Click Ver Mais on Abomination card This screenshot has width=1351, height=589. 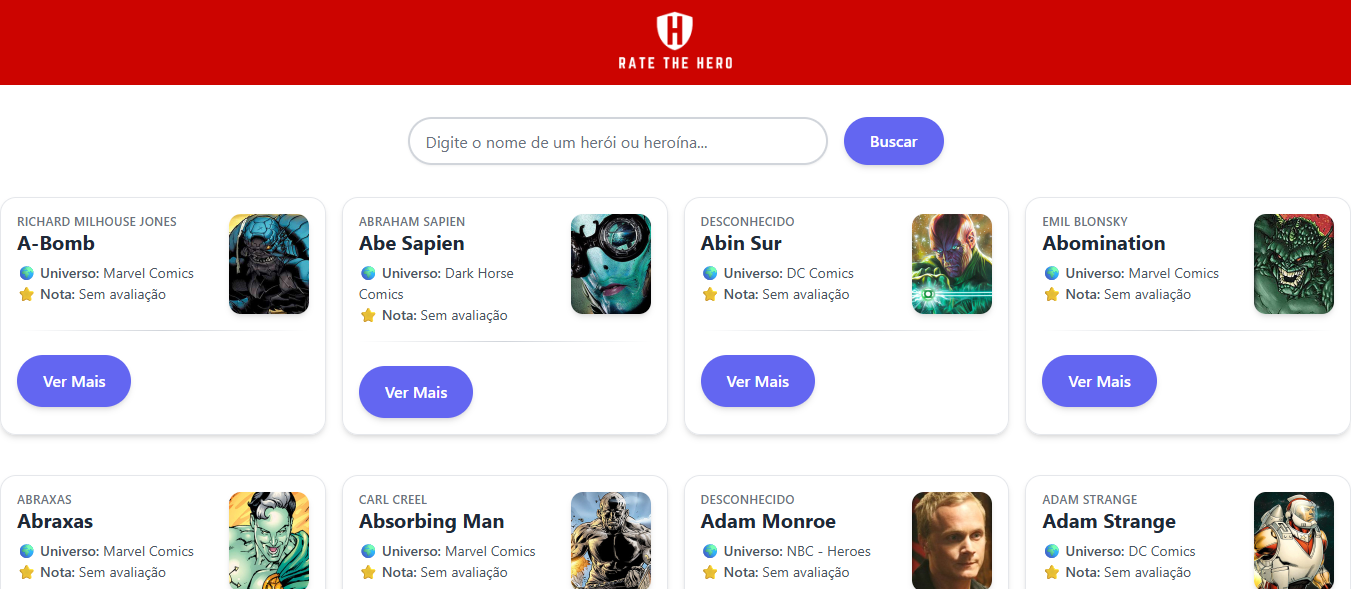(1099, 381)
